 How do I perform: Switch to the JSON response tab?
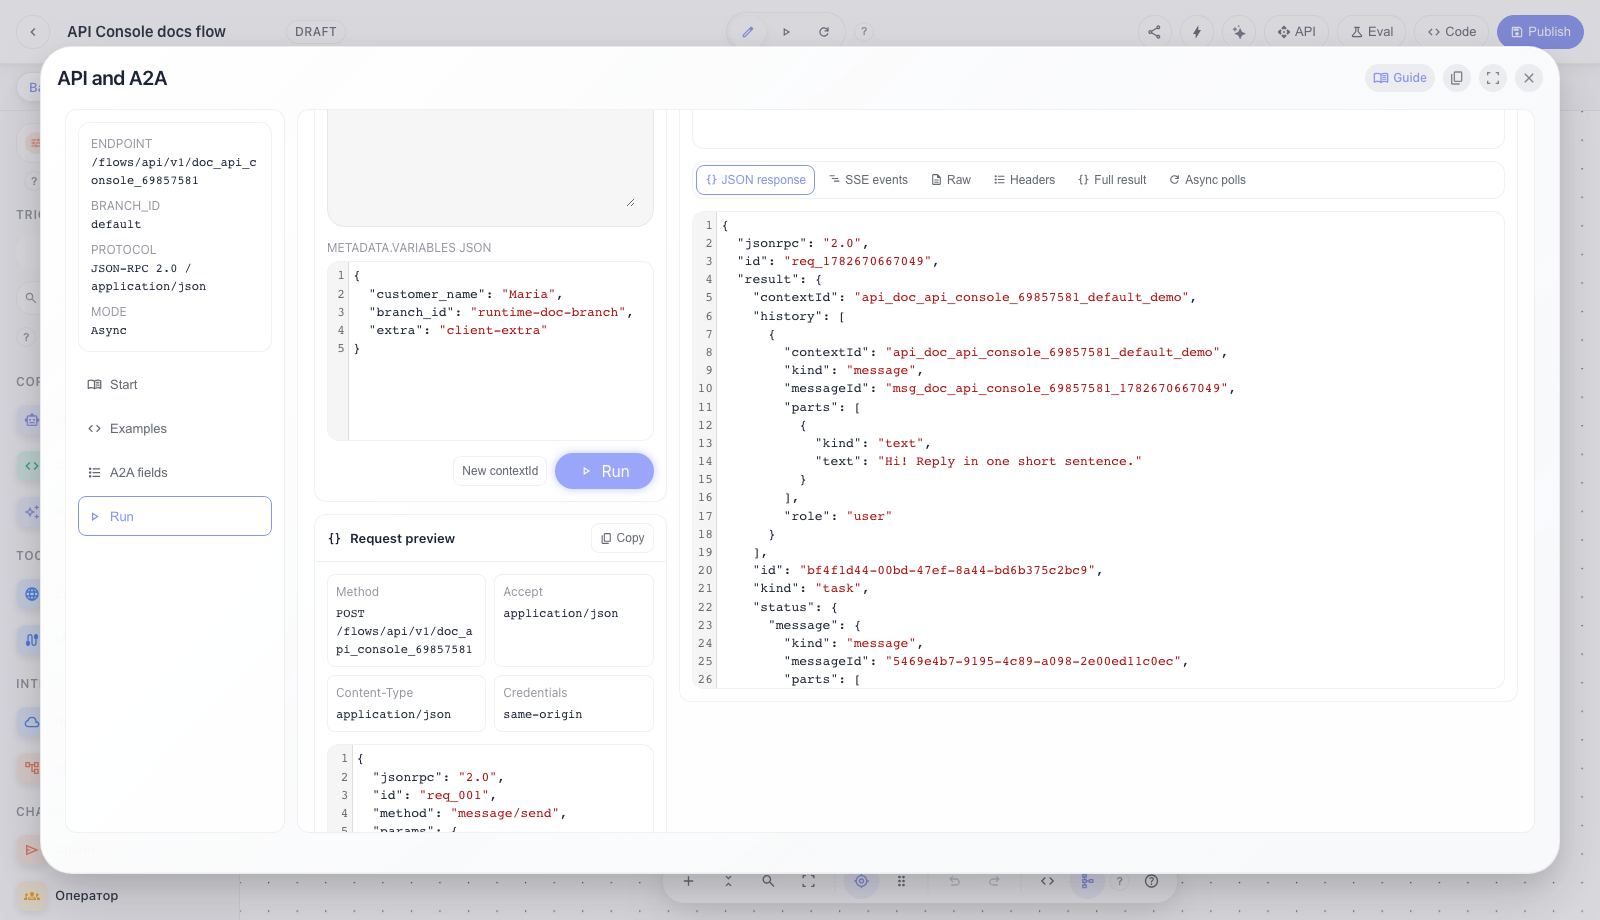pyautogui.click(x=755, y=180)
